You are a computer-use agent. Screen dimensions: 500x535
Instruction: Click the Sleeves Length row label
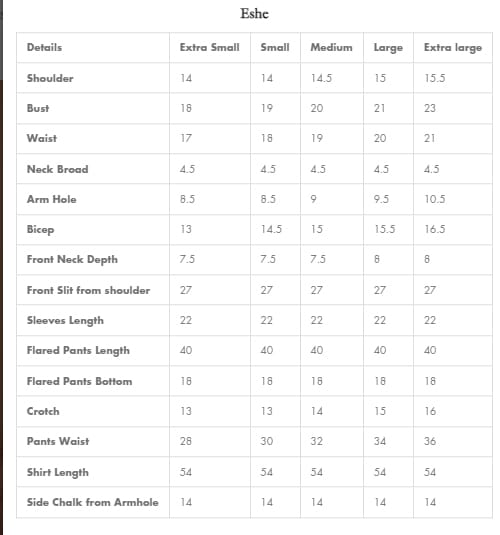(65, 321)
